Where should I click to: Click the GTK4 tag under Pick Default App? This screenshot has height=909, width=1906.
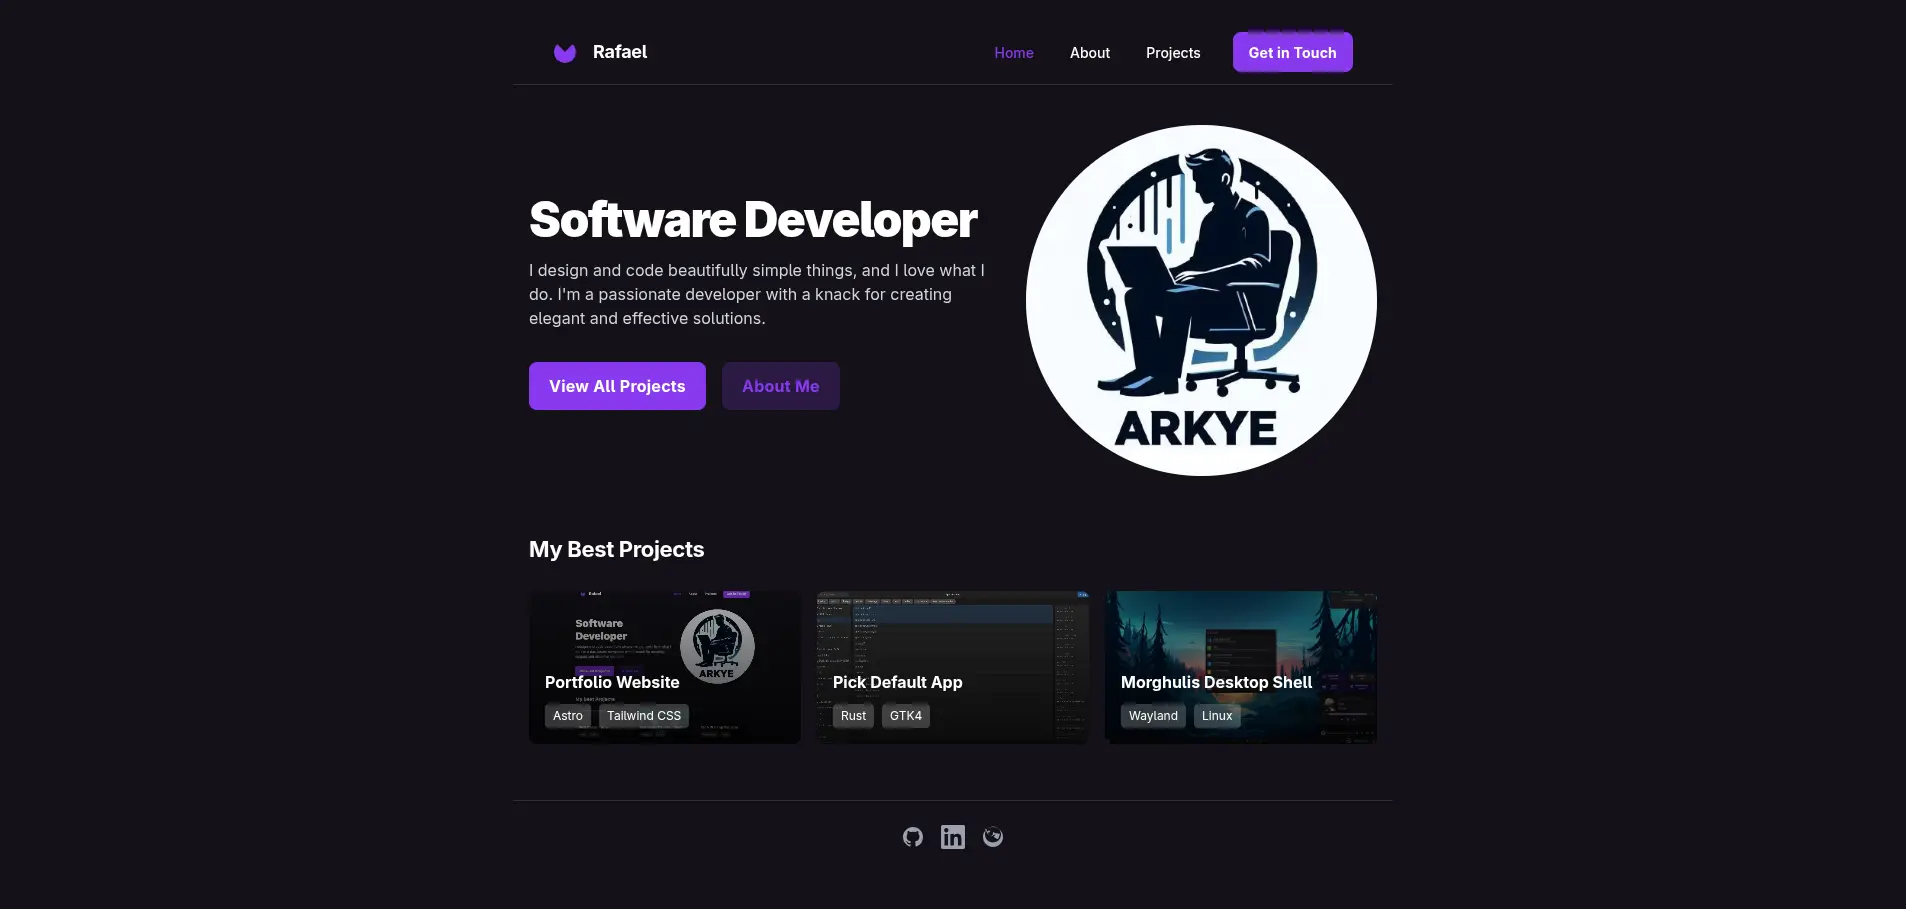(905, 715)
